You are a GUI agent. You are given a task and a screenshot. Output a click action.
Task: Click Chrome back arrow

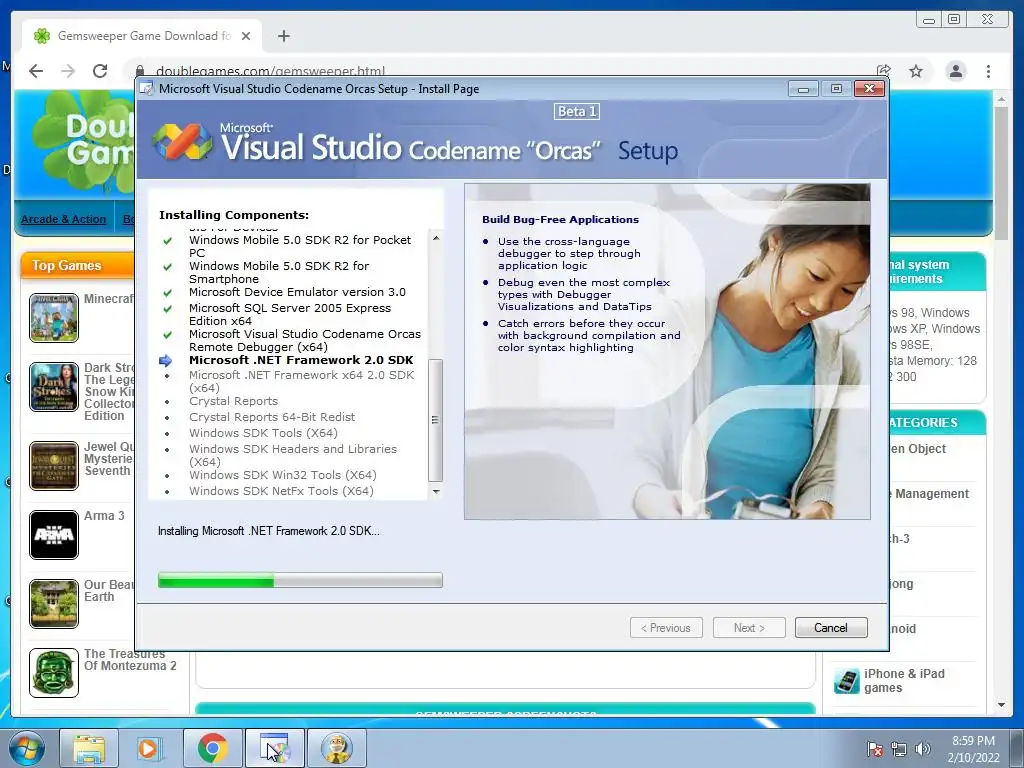coord(36,71)
